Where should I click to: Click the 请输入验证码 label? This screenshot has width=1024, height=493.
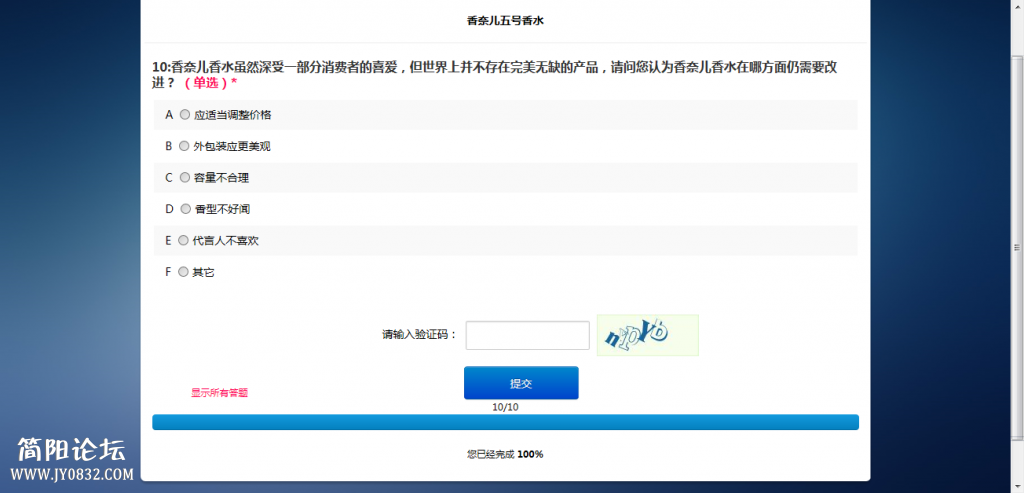(x=419, y=335)
